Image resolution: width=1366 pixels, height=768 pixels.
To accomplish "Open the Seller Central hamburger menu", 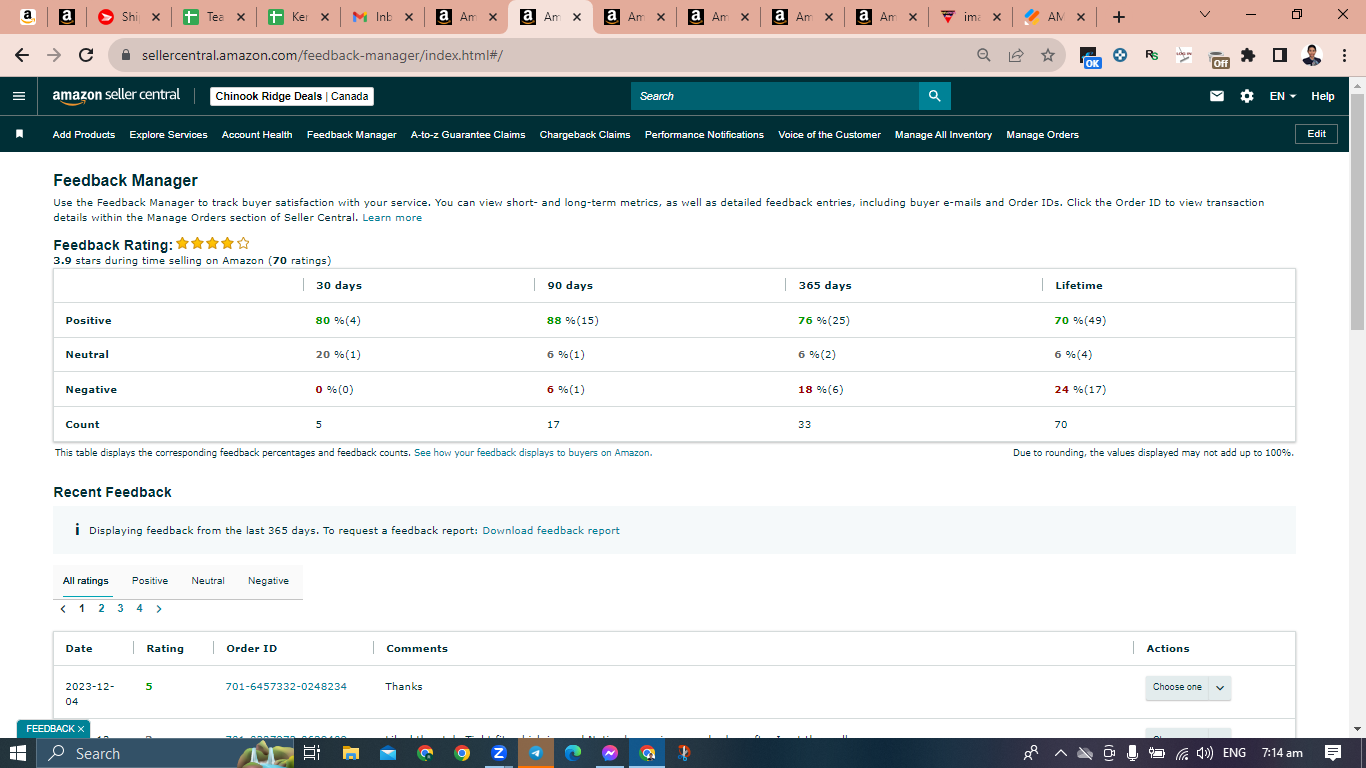I will [x=19, y=96].
